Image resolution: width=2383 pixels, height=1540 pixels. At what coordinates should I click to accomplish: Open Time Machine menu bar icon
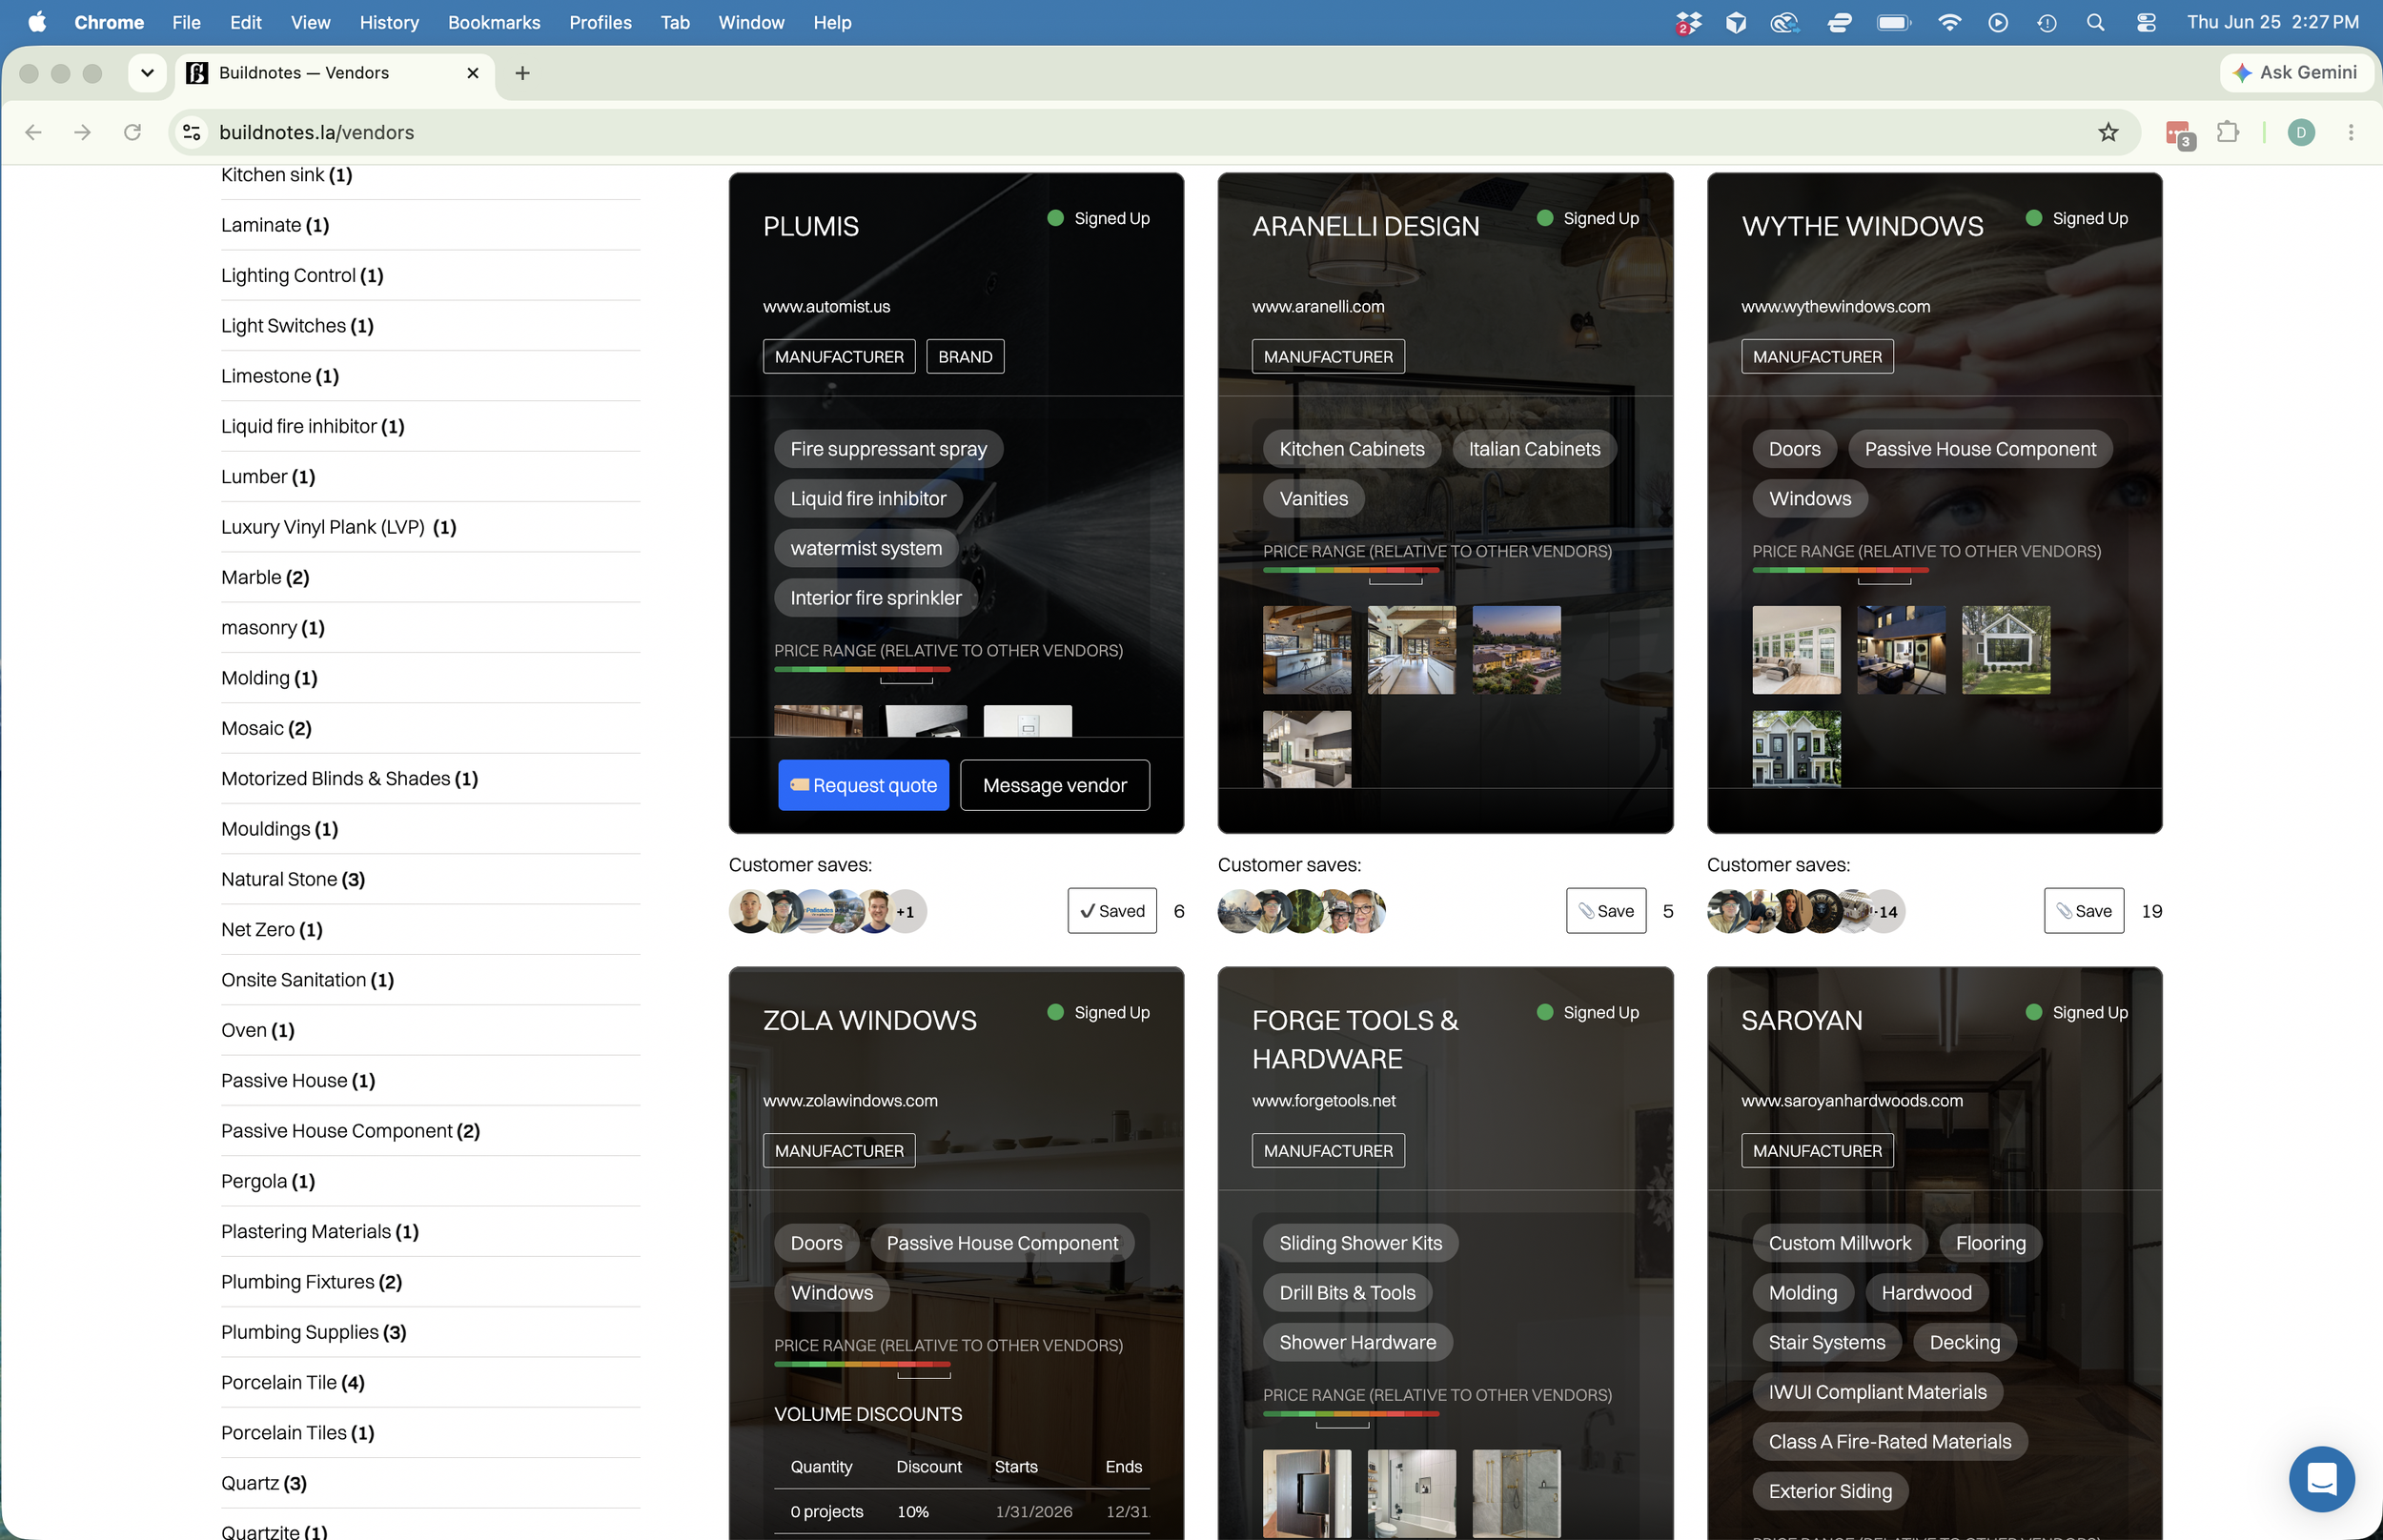pos(2047,22)
